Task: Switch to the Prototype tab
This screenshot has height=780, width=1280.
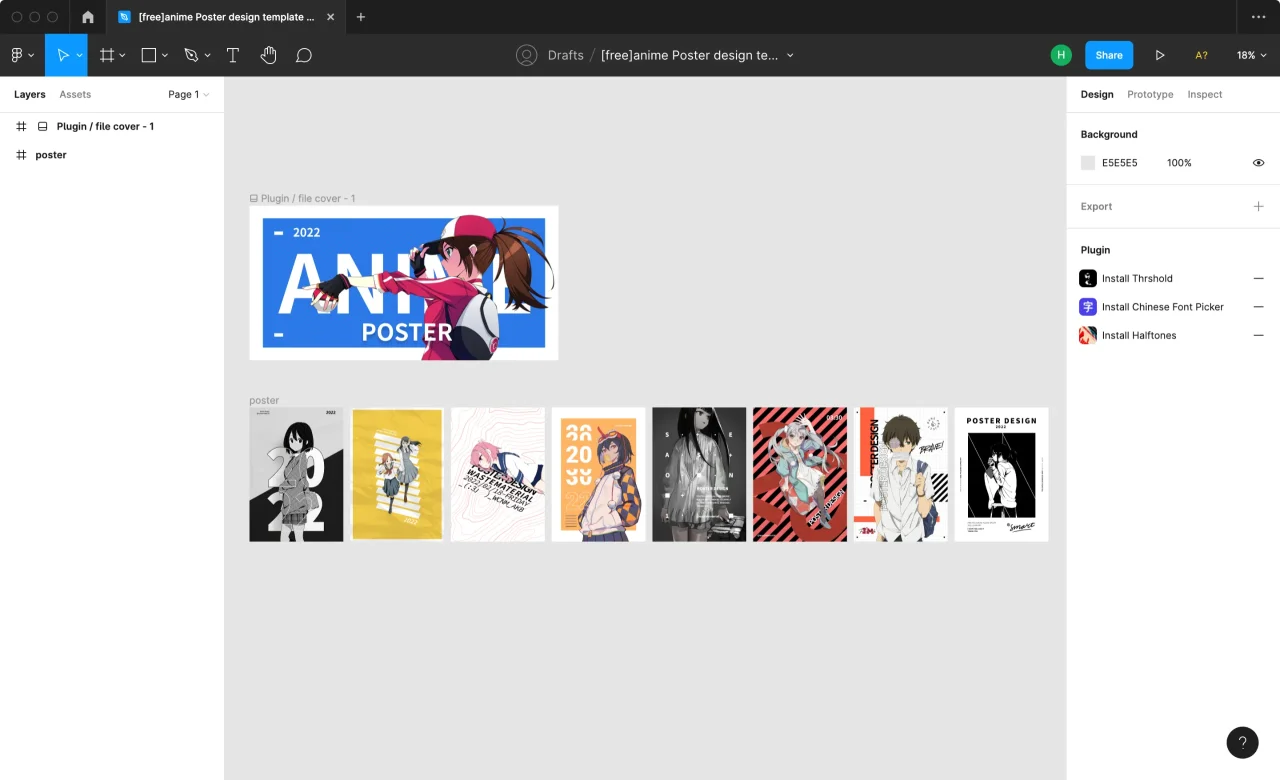Action: (1150, 94)
